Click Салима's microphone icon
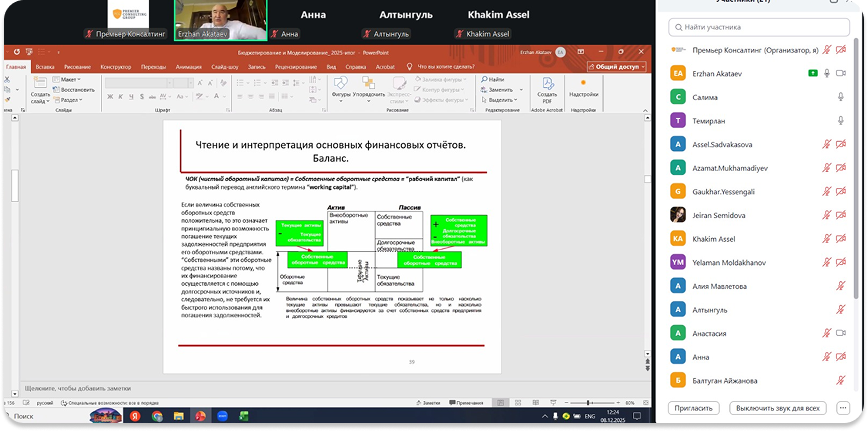 [x=841, y=97]
